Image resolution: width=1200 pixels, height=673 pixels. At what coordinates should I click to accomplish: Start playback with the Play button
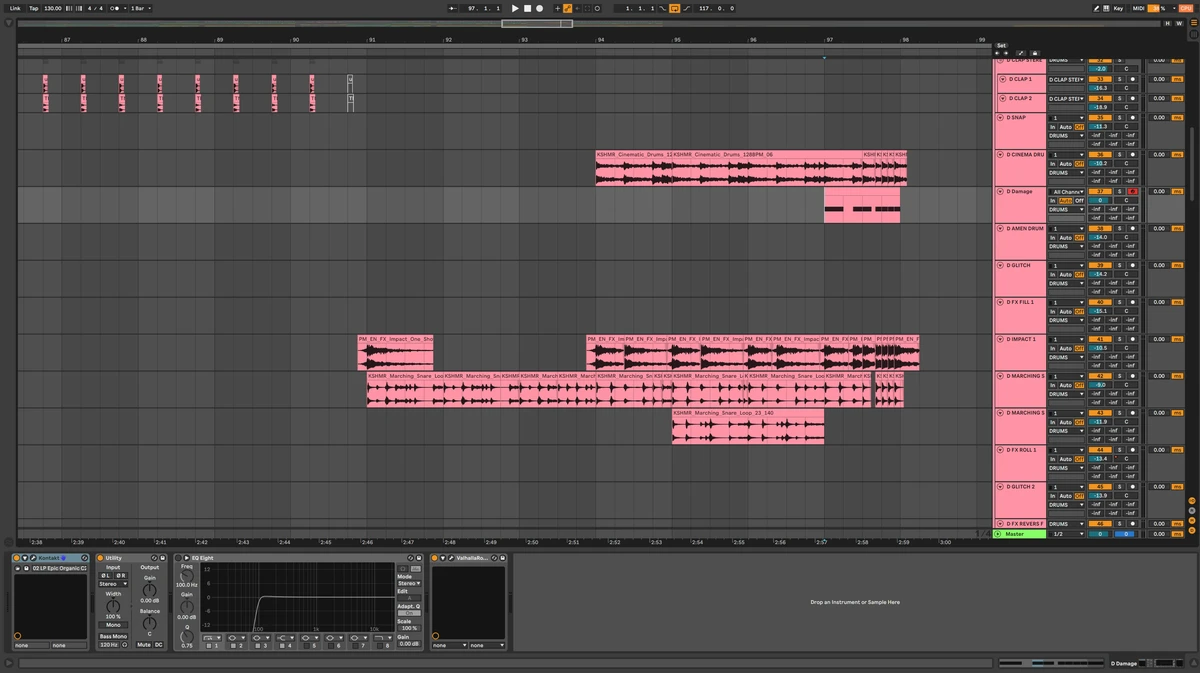point(515,8)
